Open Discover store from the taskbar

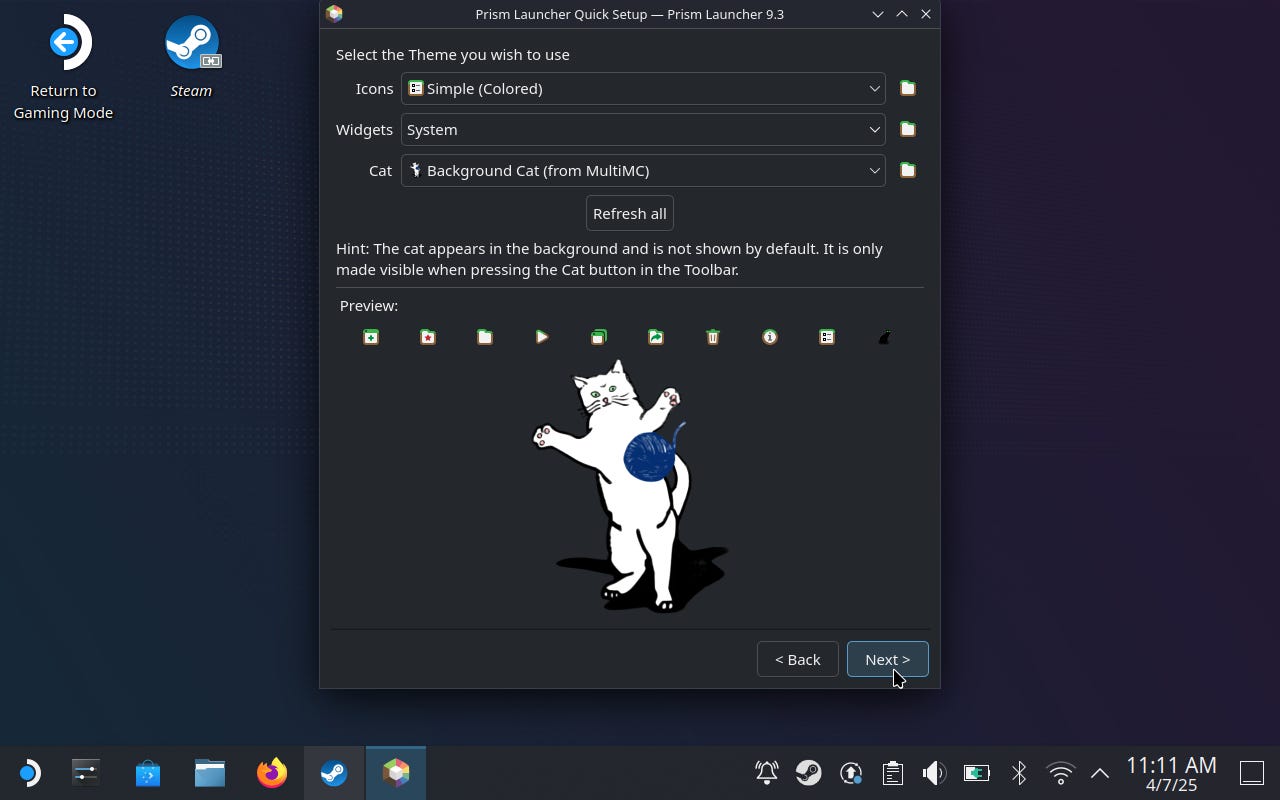(x=148, y=773)
